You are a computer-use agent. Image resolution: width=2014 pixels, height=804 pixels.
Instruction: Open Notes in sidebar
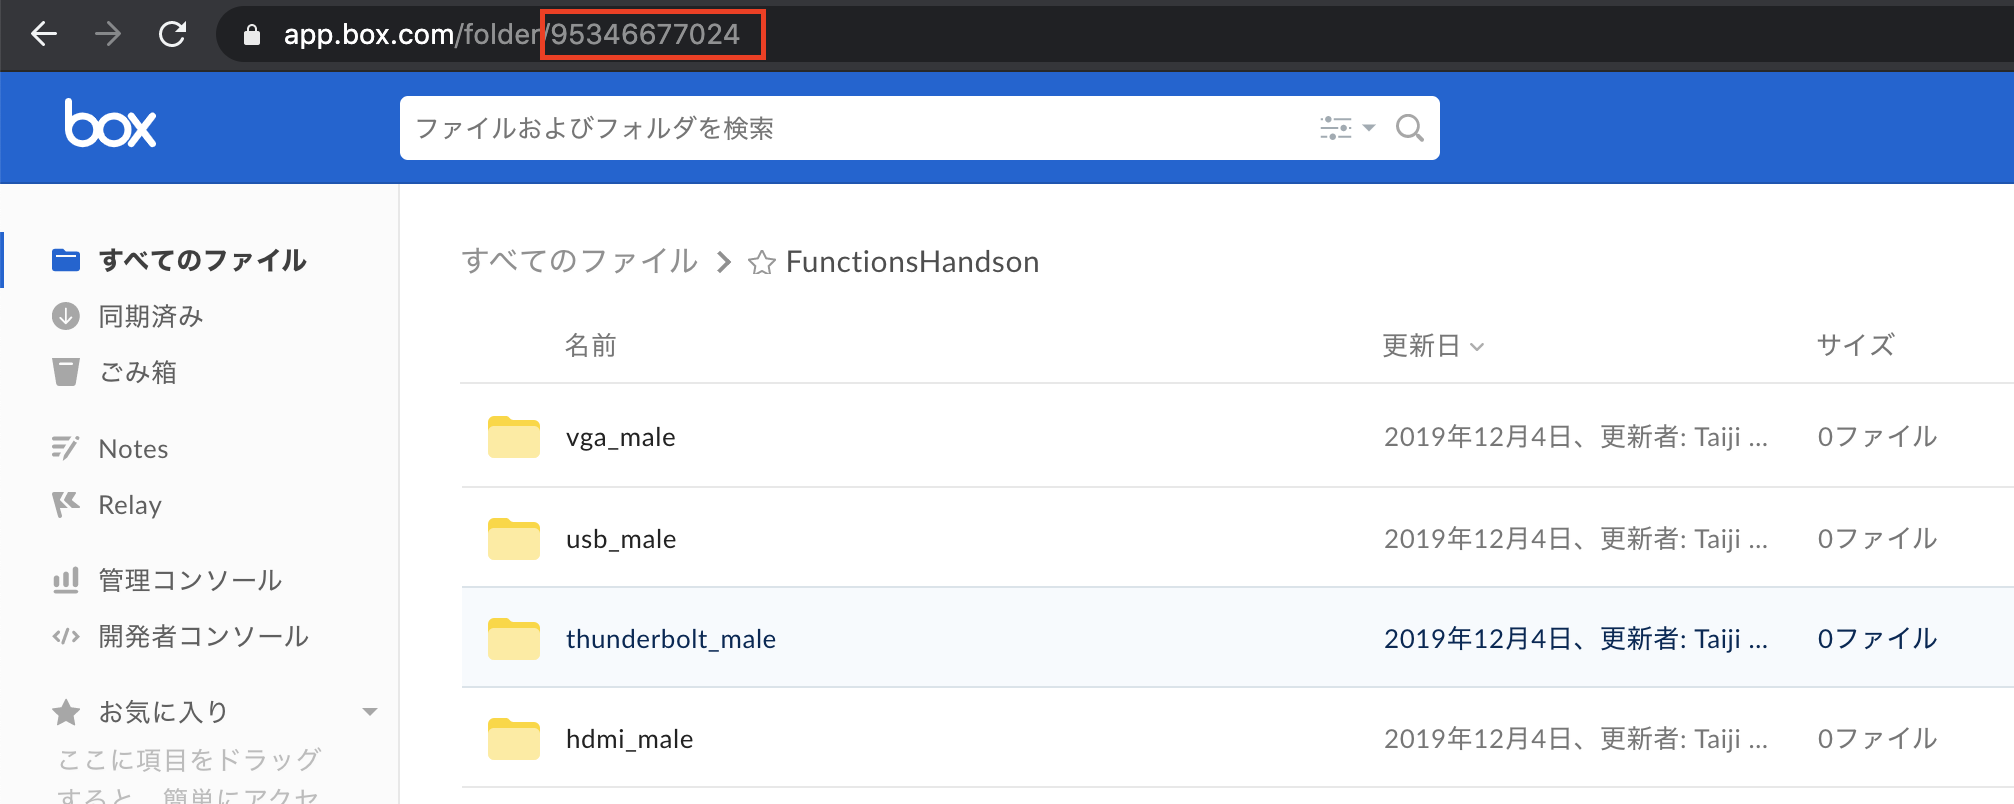tap(133, 449)
